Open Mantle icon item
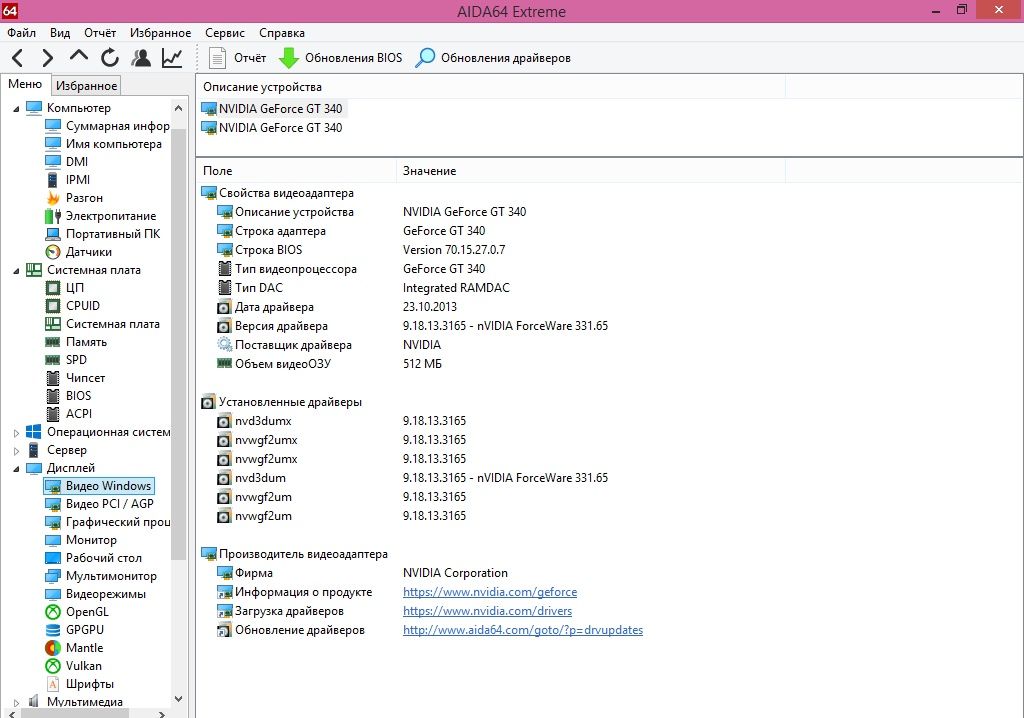 (53, 648)
